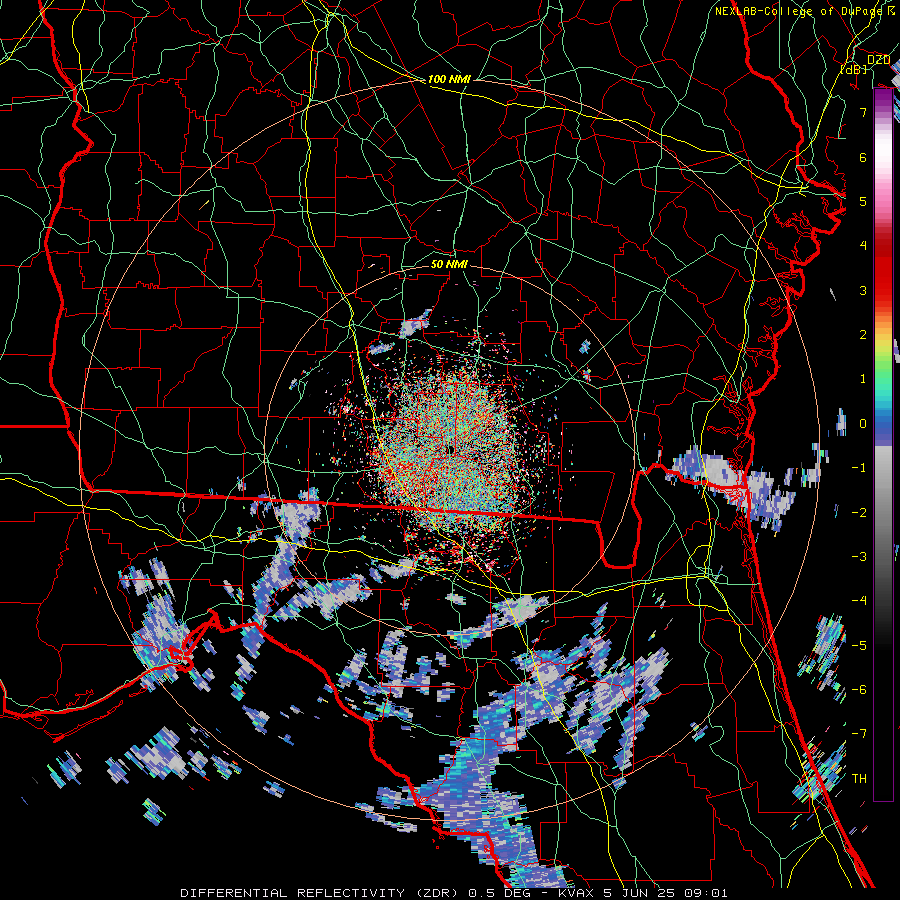Click the "TH" label on the color scale

pos(859,779)
